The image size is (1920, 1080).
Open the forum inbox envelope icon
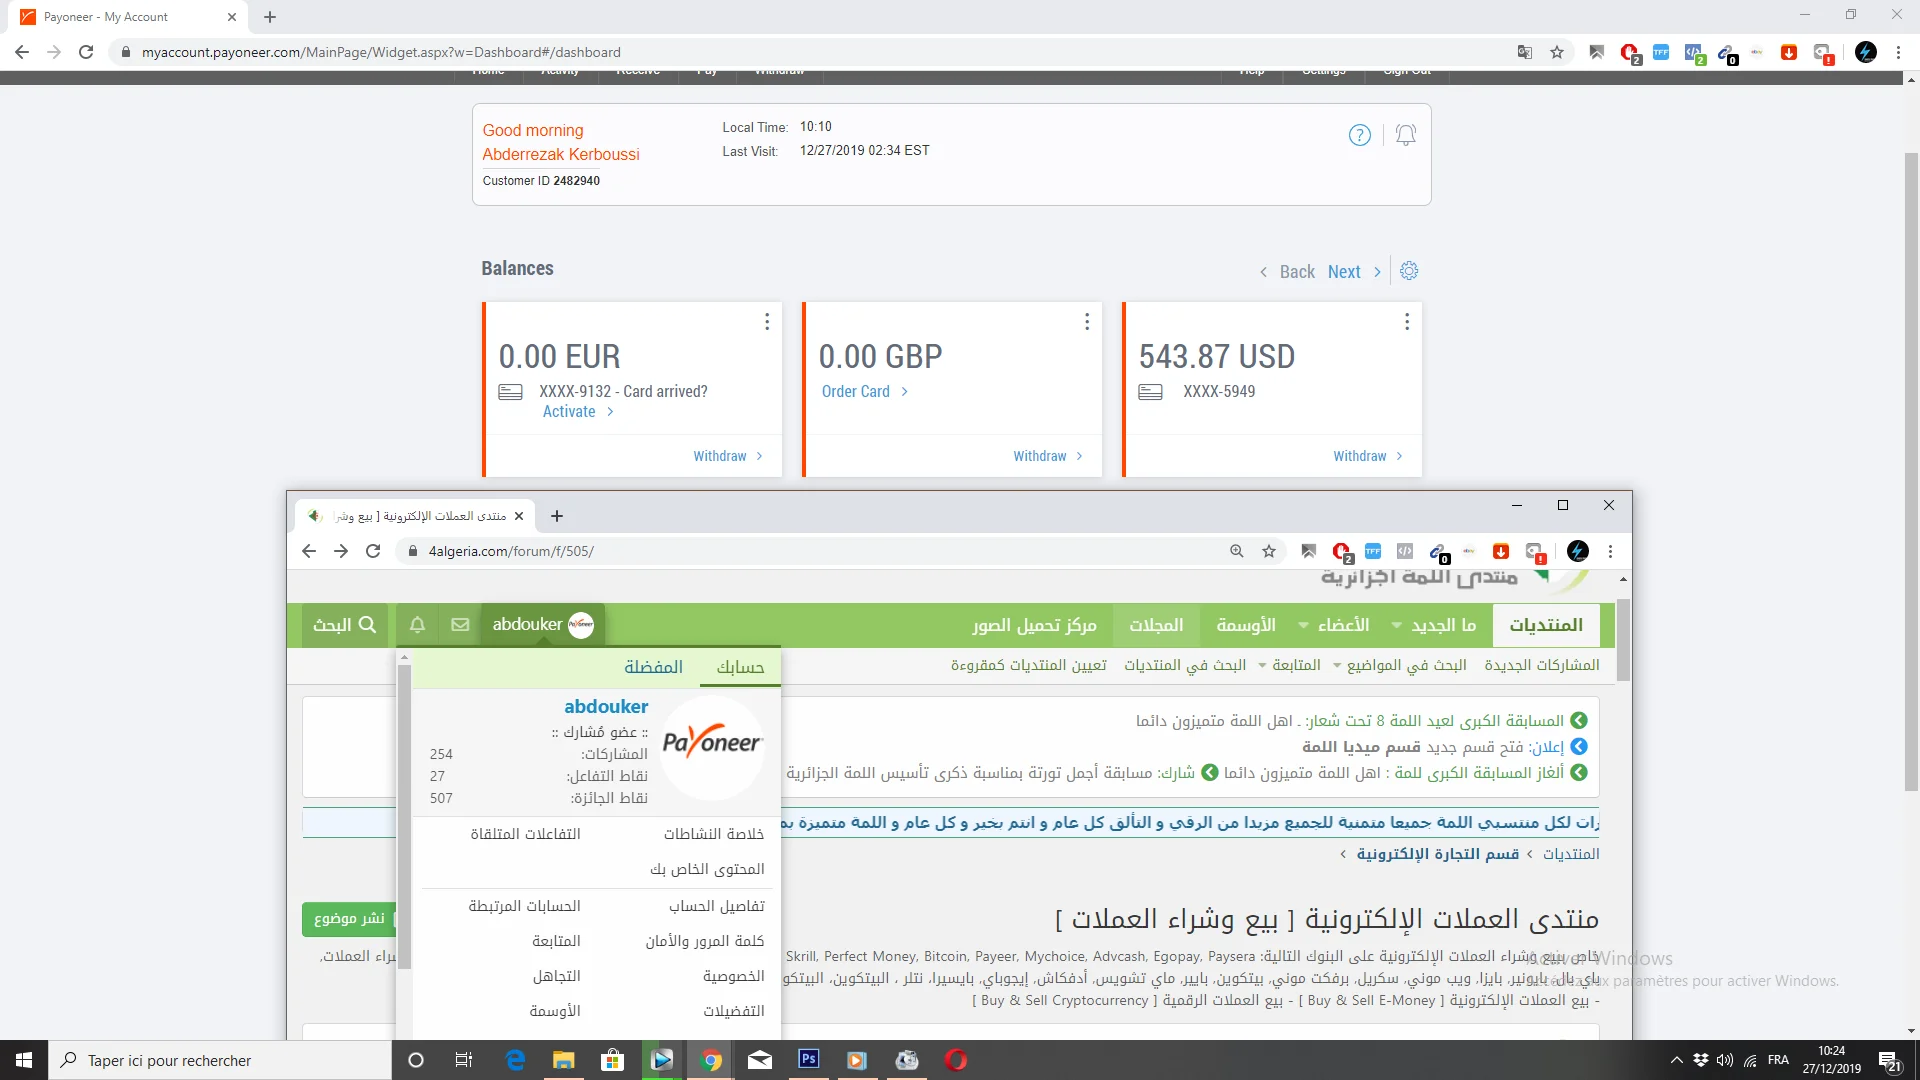click(460, 625)
